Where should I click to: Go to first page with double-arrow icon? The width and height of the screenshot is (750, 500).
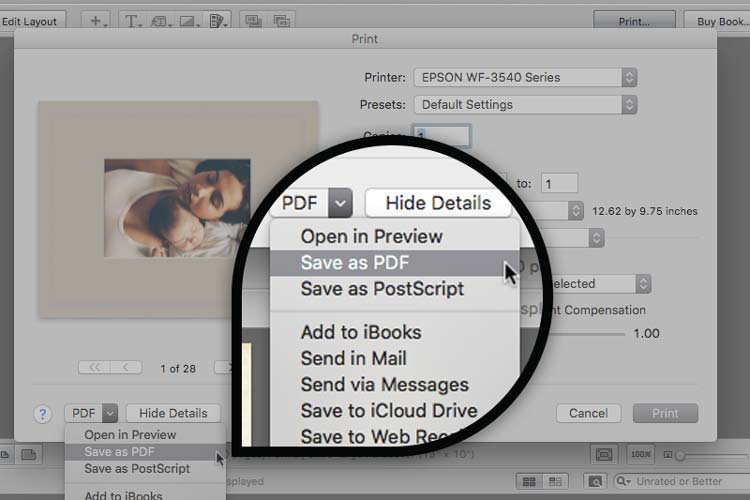tap(95, 368)
